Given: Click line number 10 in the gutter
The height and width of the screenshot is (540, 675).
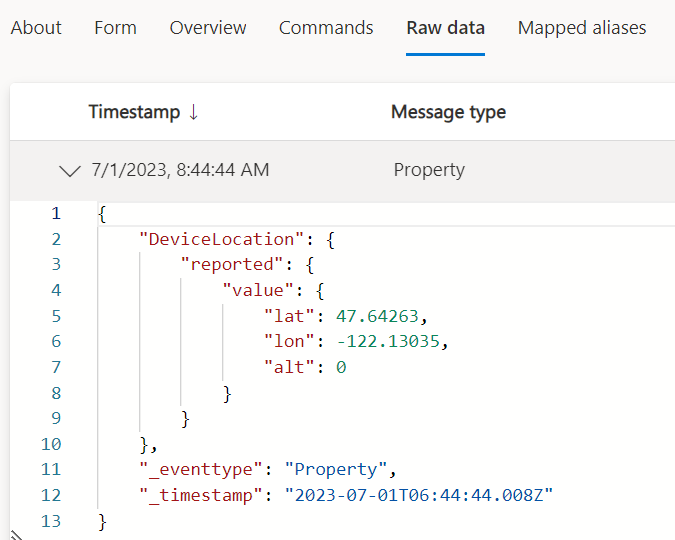Looking at the screenshot, I should [x=51, y=444].
